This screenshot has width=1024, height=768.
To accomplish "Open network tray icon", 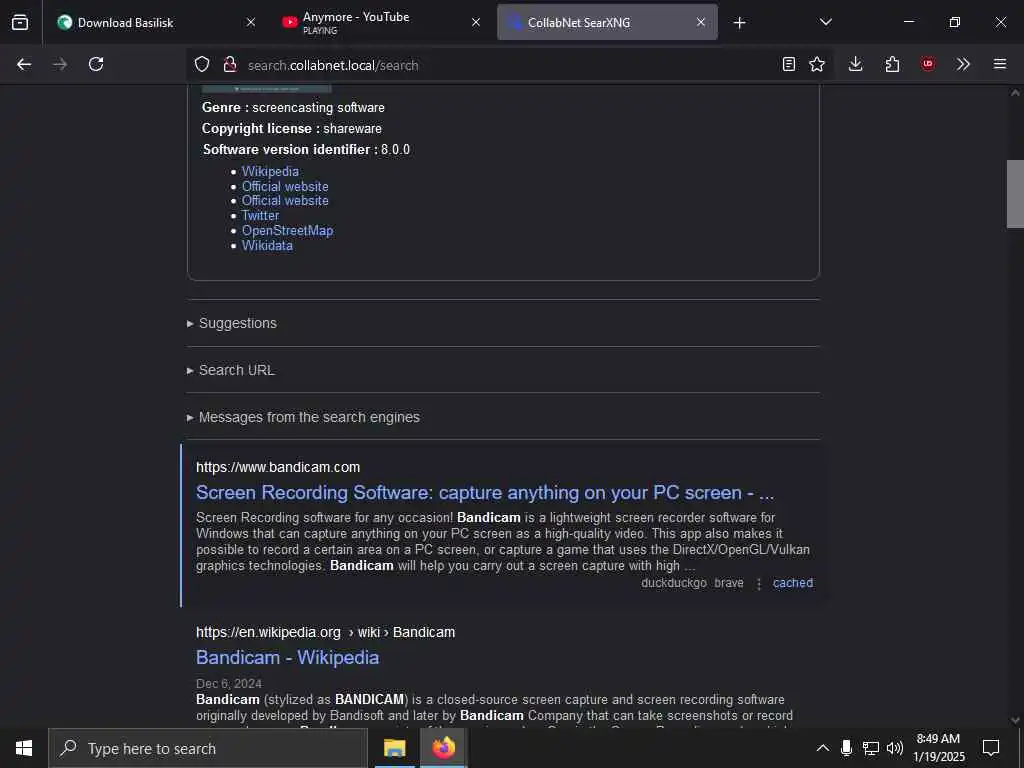I will [x=871, y=748].
